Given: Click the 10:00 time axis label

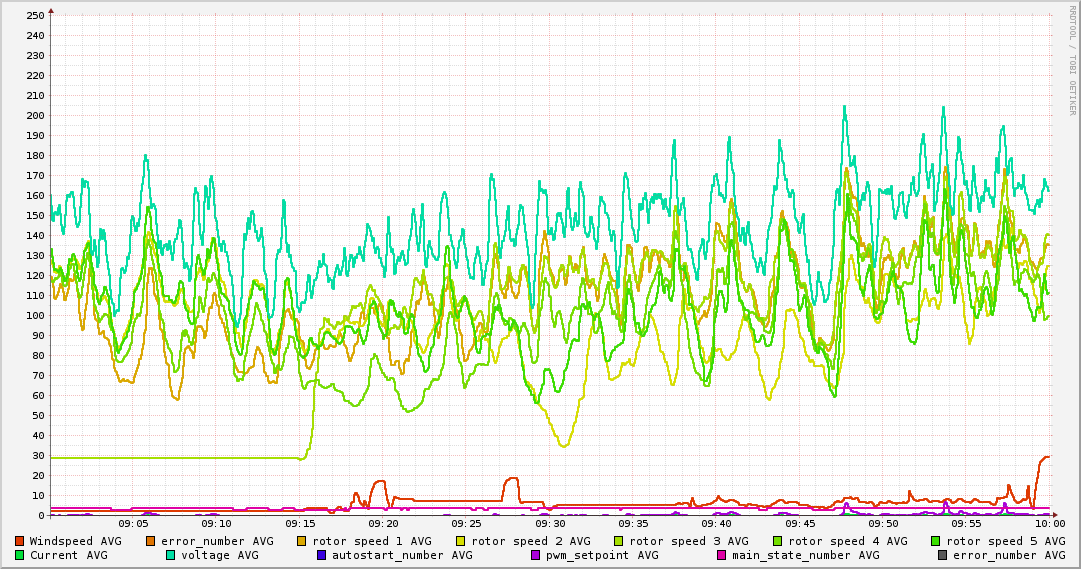Looking at the screenshot, I should click(1050, 524).
